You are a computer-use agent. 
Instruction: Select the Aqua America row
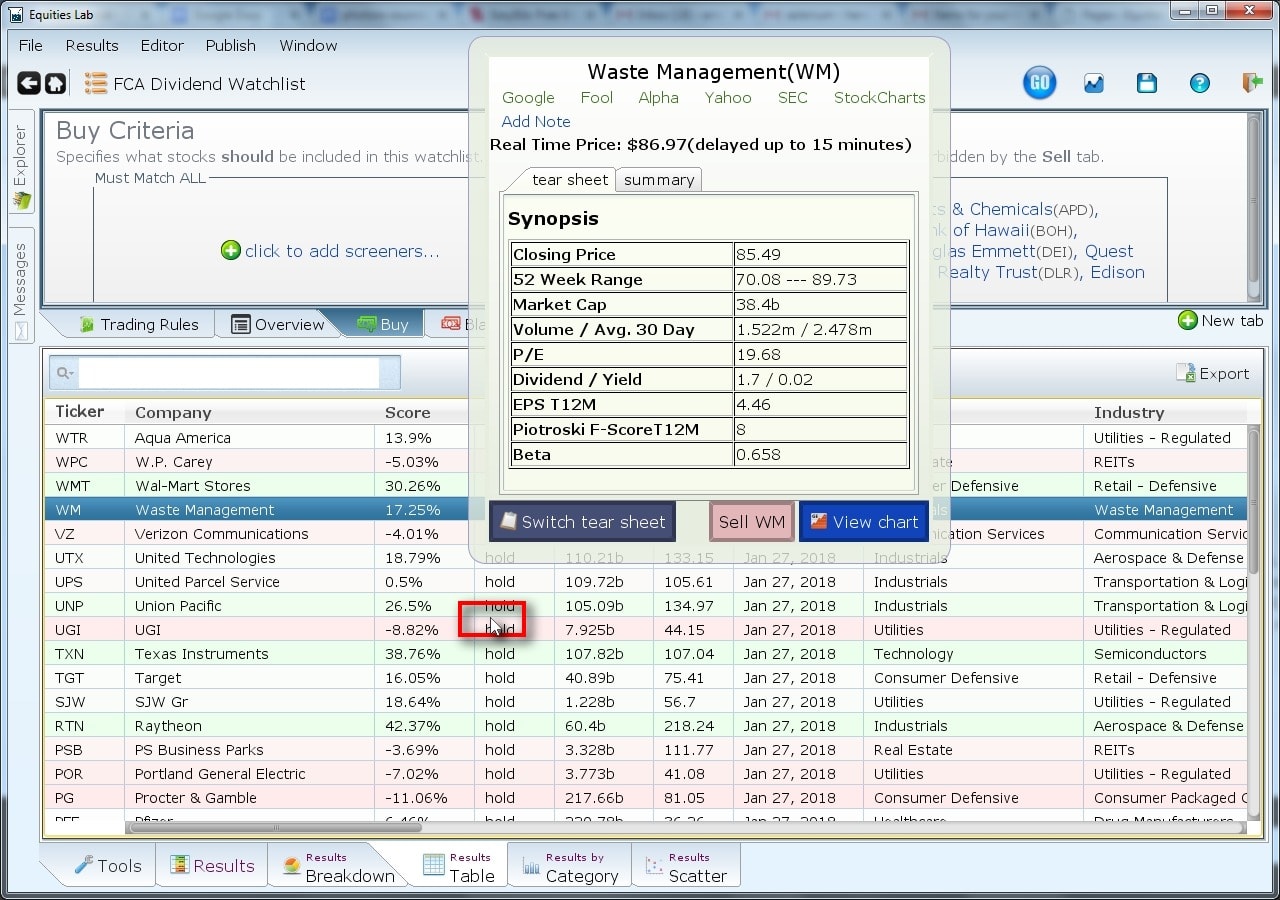coord(646,438)
